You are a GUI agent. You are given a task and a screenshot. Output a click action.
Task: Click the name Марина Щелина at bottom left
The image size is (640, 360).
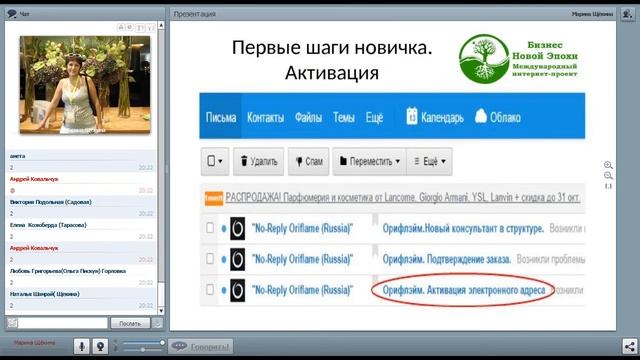click(34, 343)
